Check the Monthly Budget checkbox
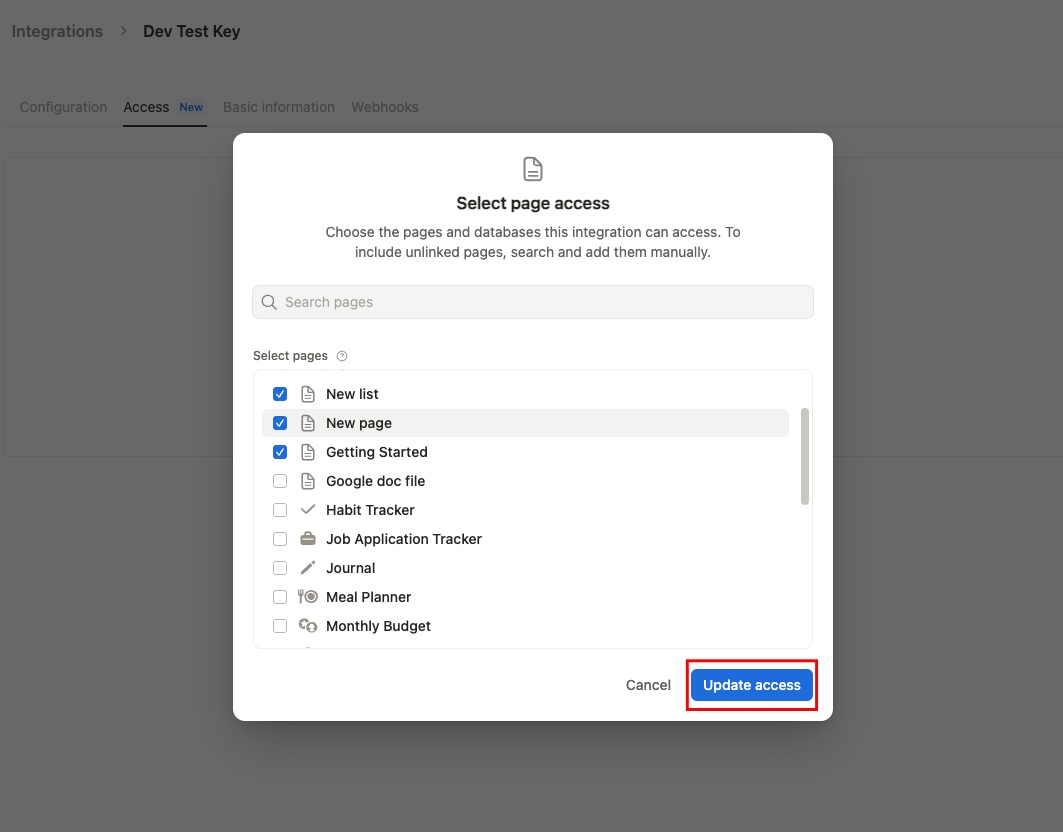The image size is (1063, 832). 280,625
